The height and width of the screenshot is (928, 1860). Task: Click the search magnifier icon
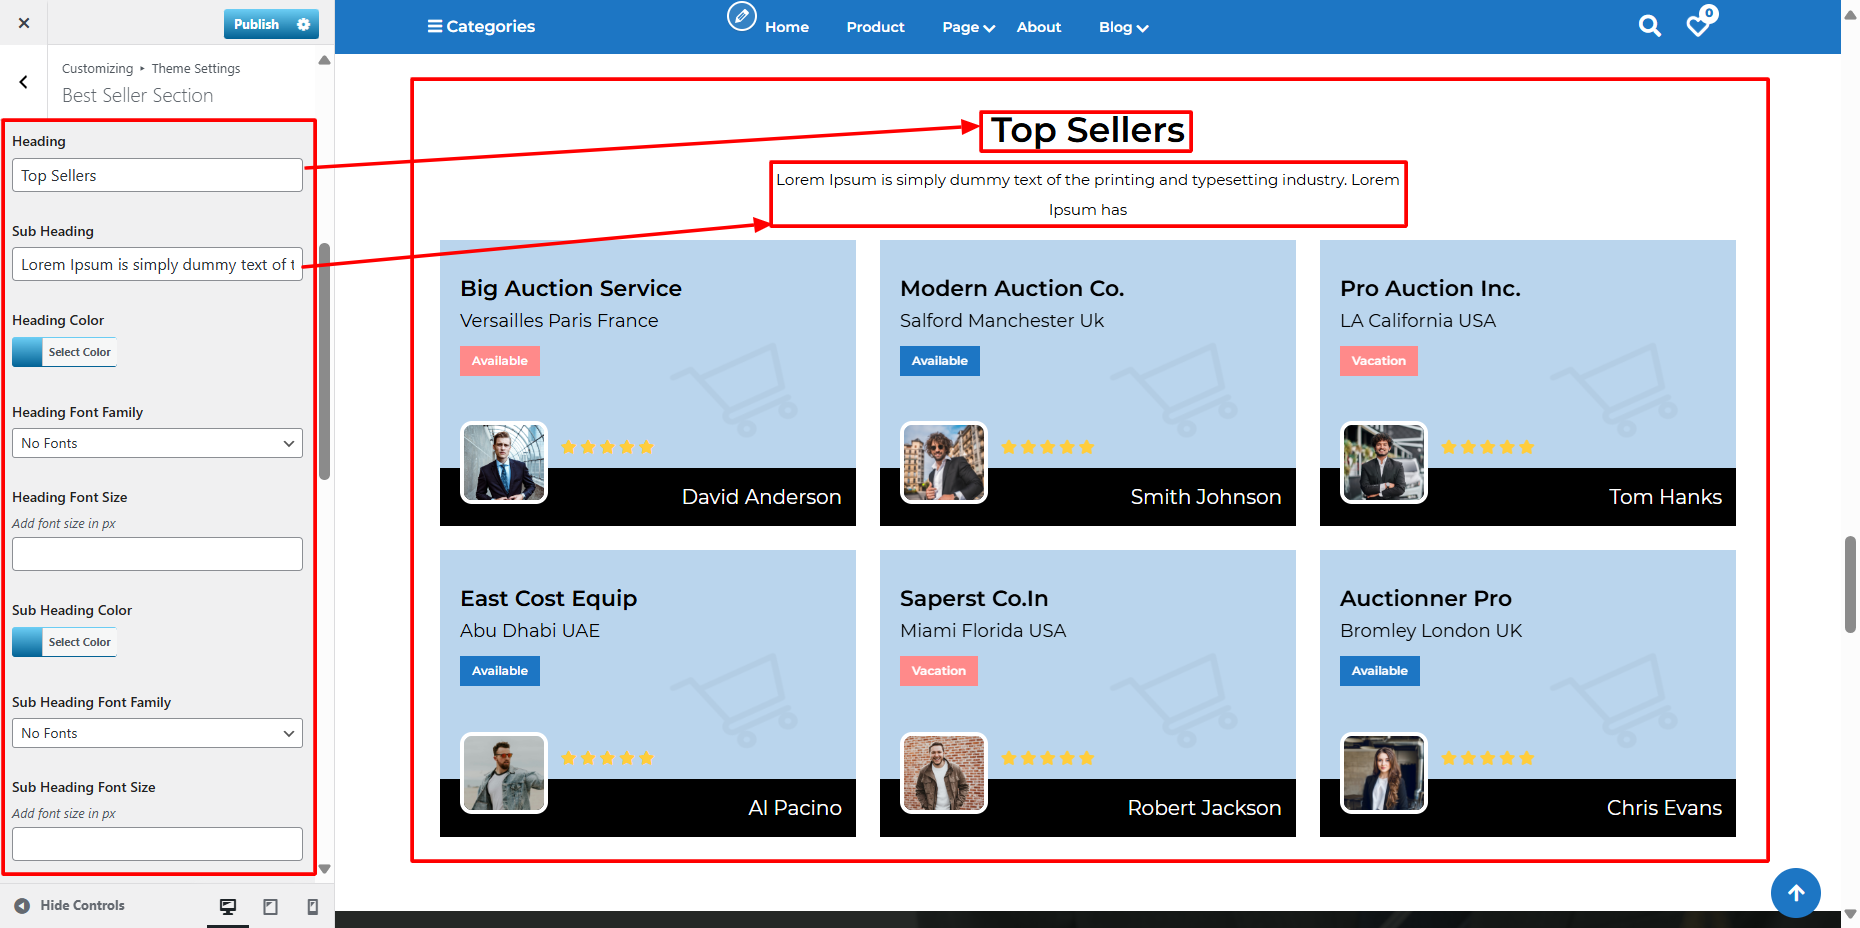(x=1649, y=26)
